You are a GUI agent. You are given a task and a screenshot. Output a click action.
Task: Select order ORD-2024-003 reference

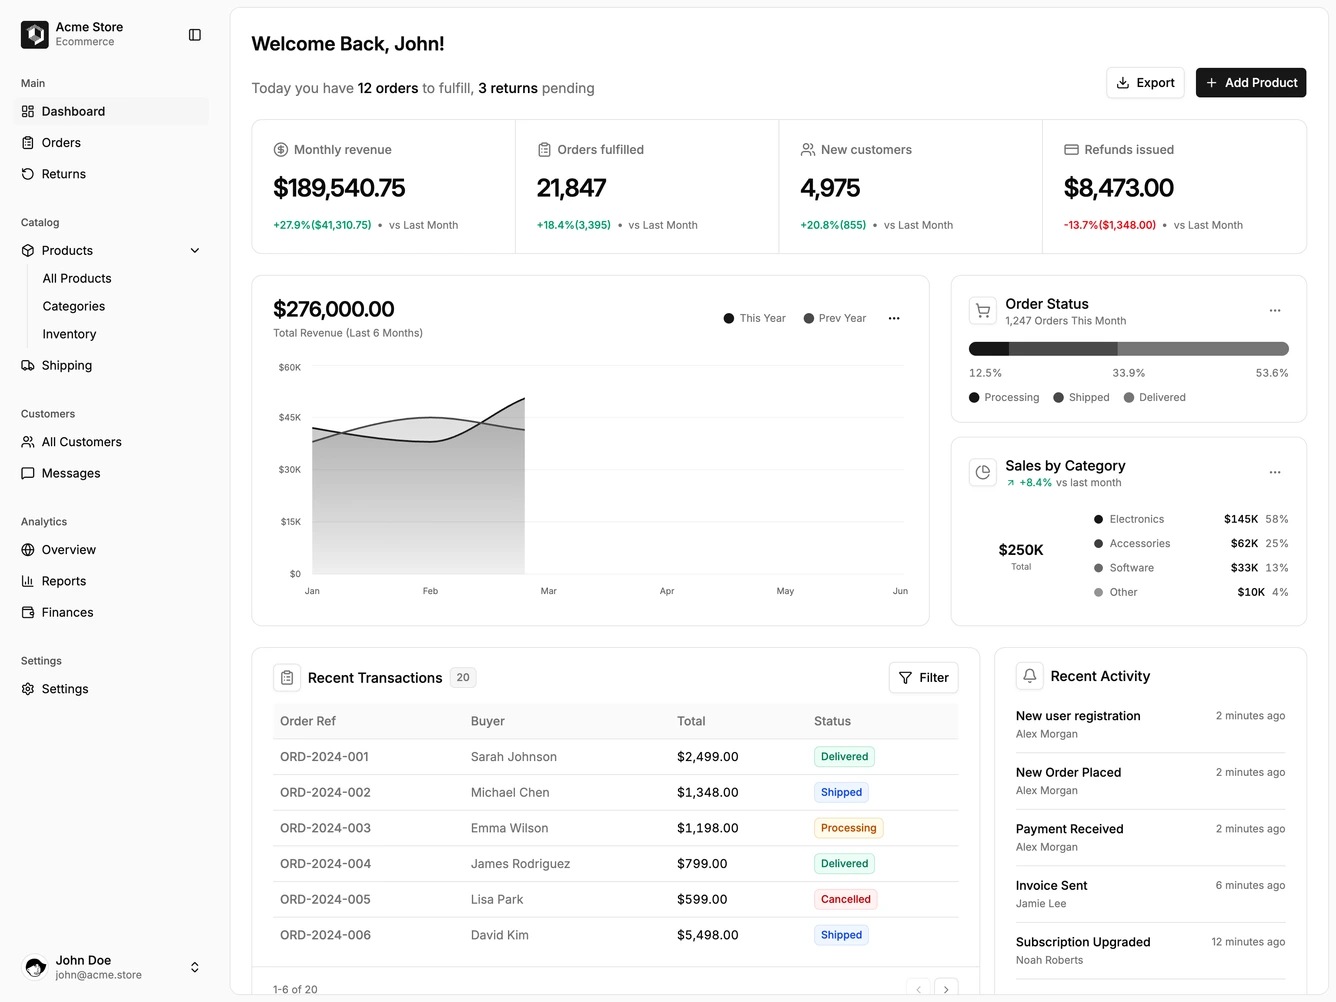click(326, 828)
